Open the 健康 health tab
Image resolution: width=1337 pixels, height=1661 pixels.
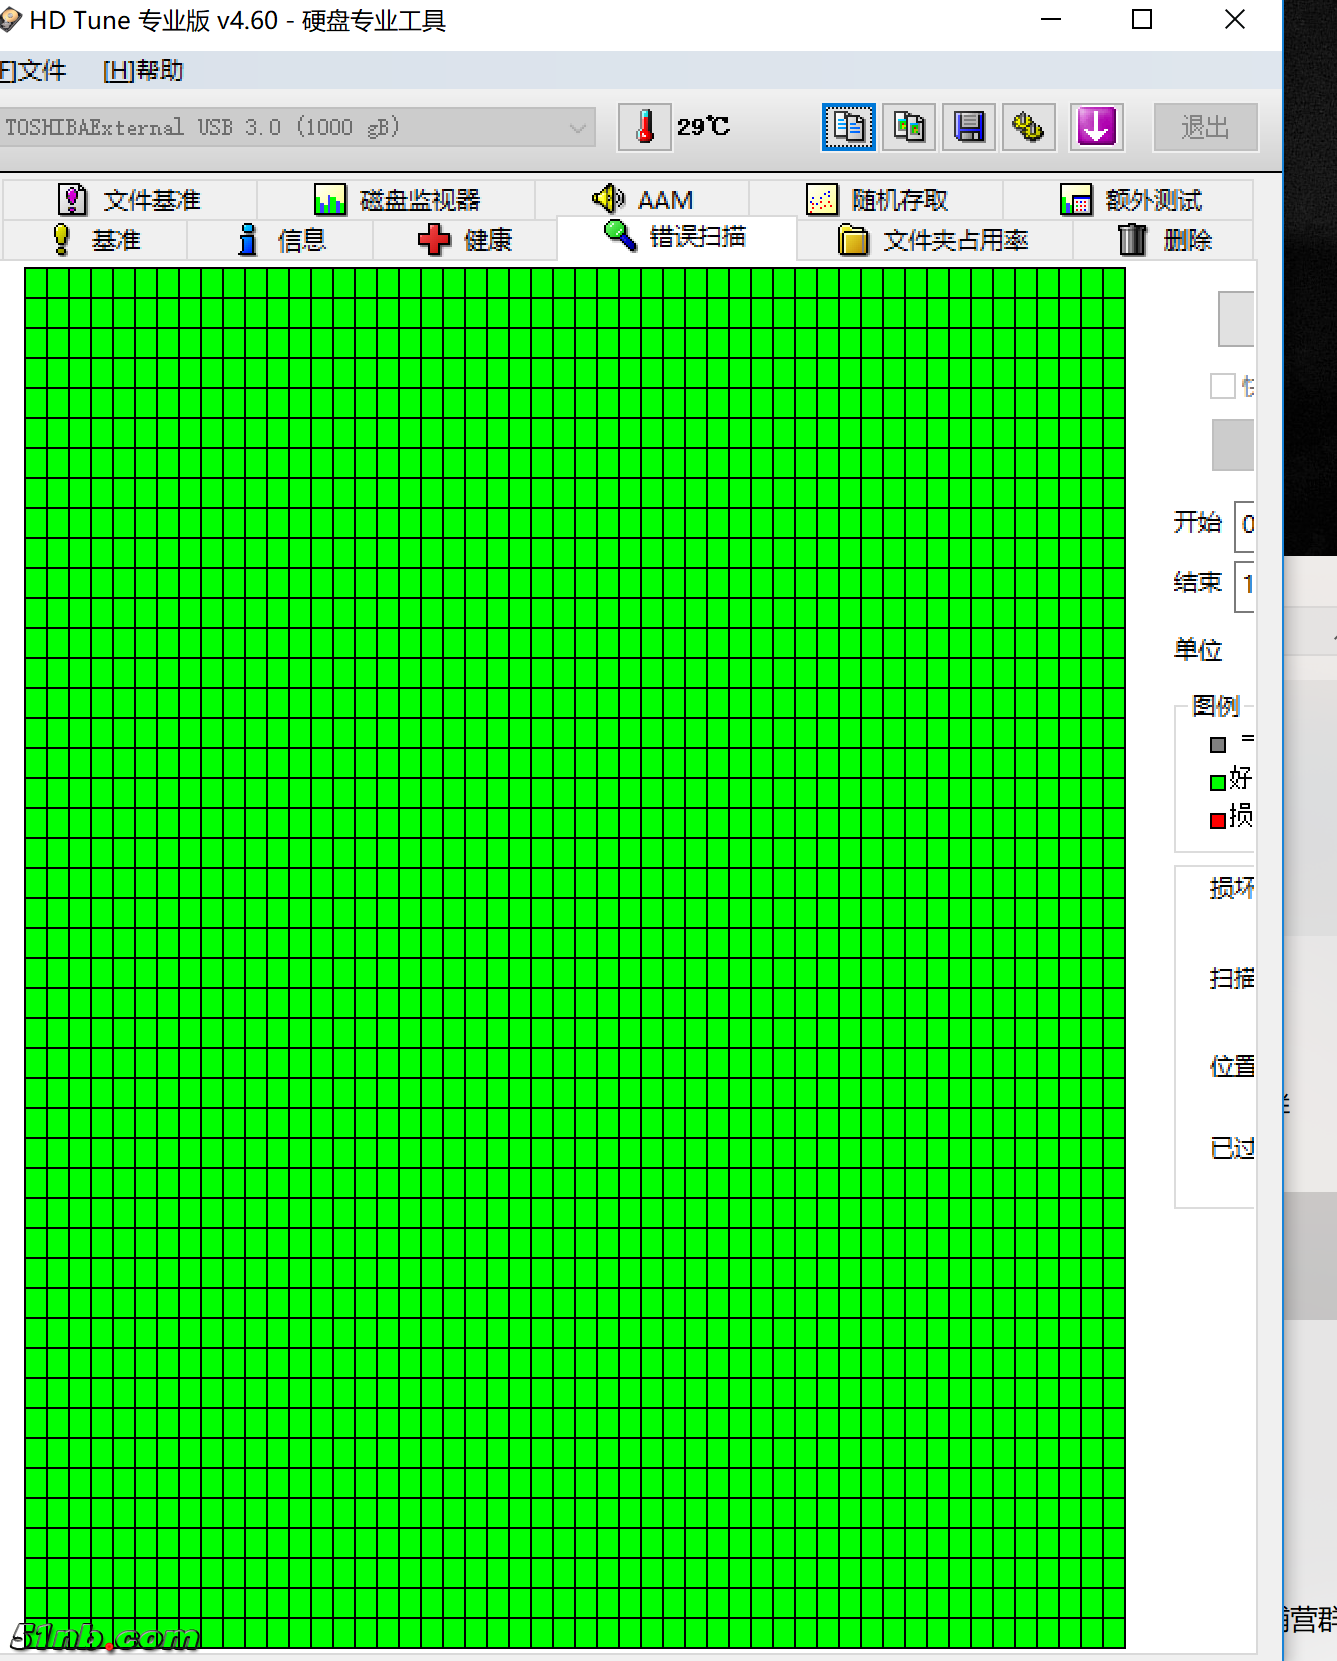[465, 240]
